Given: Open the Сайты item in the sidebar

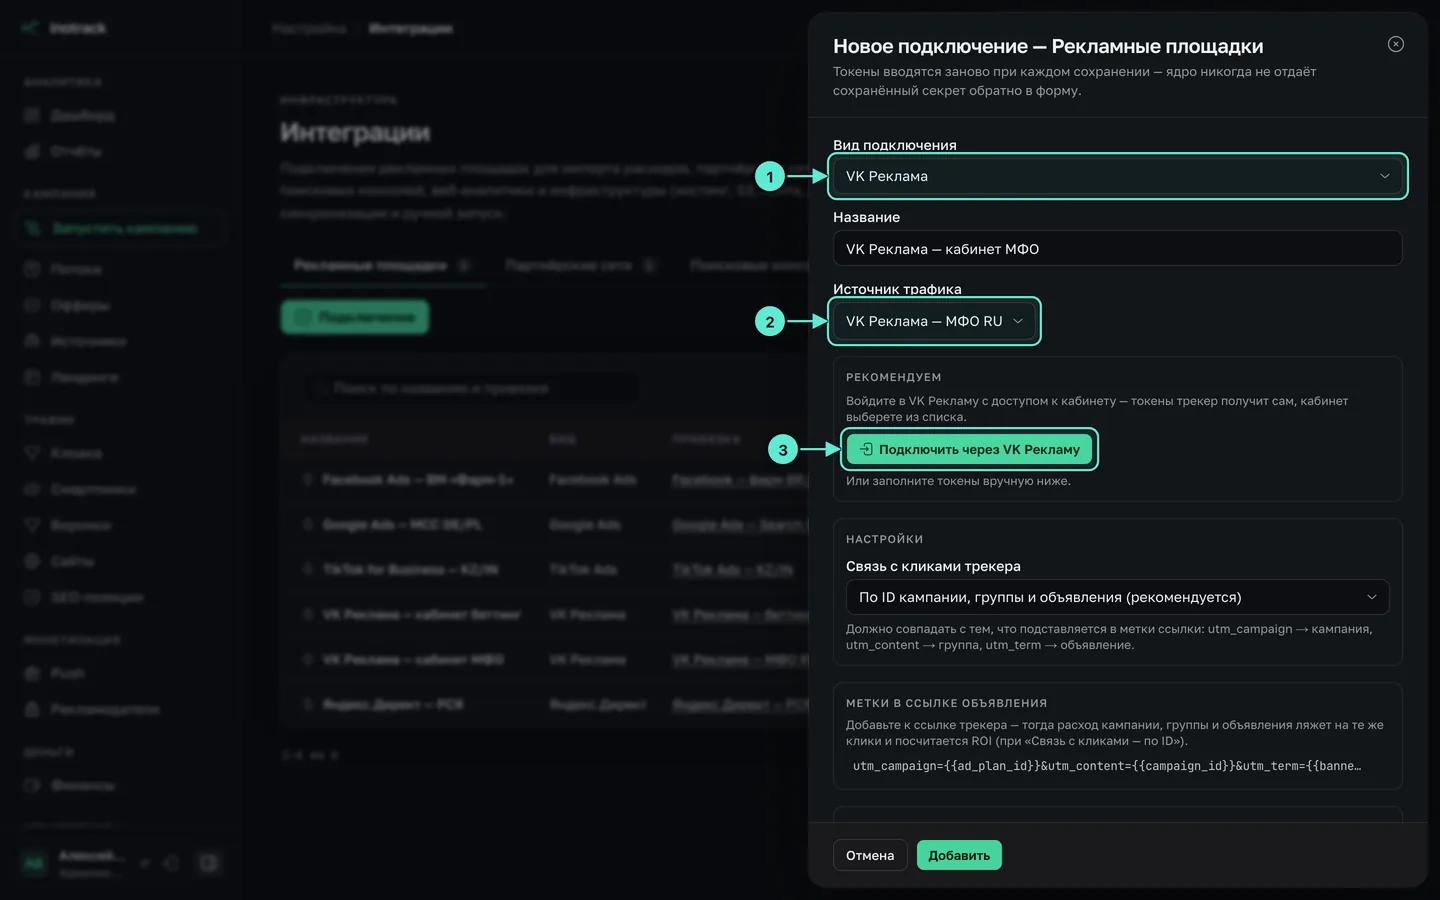Looking at the screenshot, I should 72,561.
